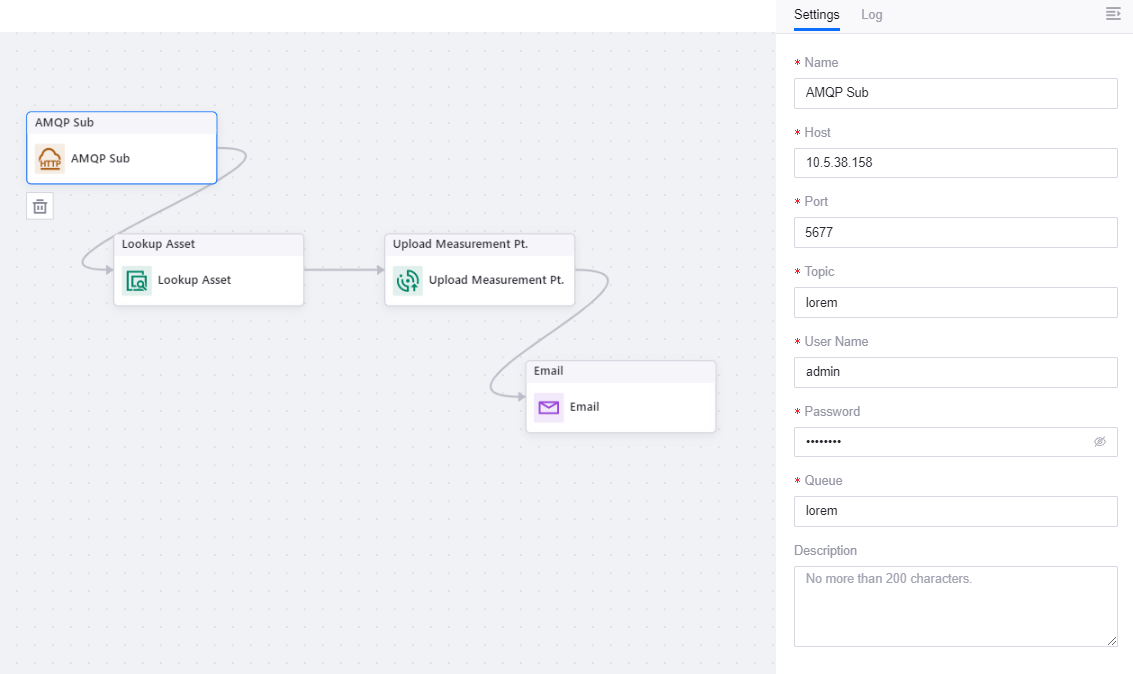Edit the Host field with 10.5.38.158
Viewport: 1133px width, 674px height.
coord(955,163)
